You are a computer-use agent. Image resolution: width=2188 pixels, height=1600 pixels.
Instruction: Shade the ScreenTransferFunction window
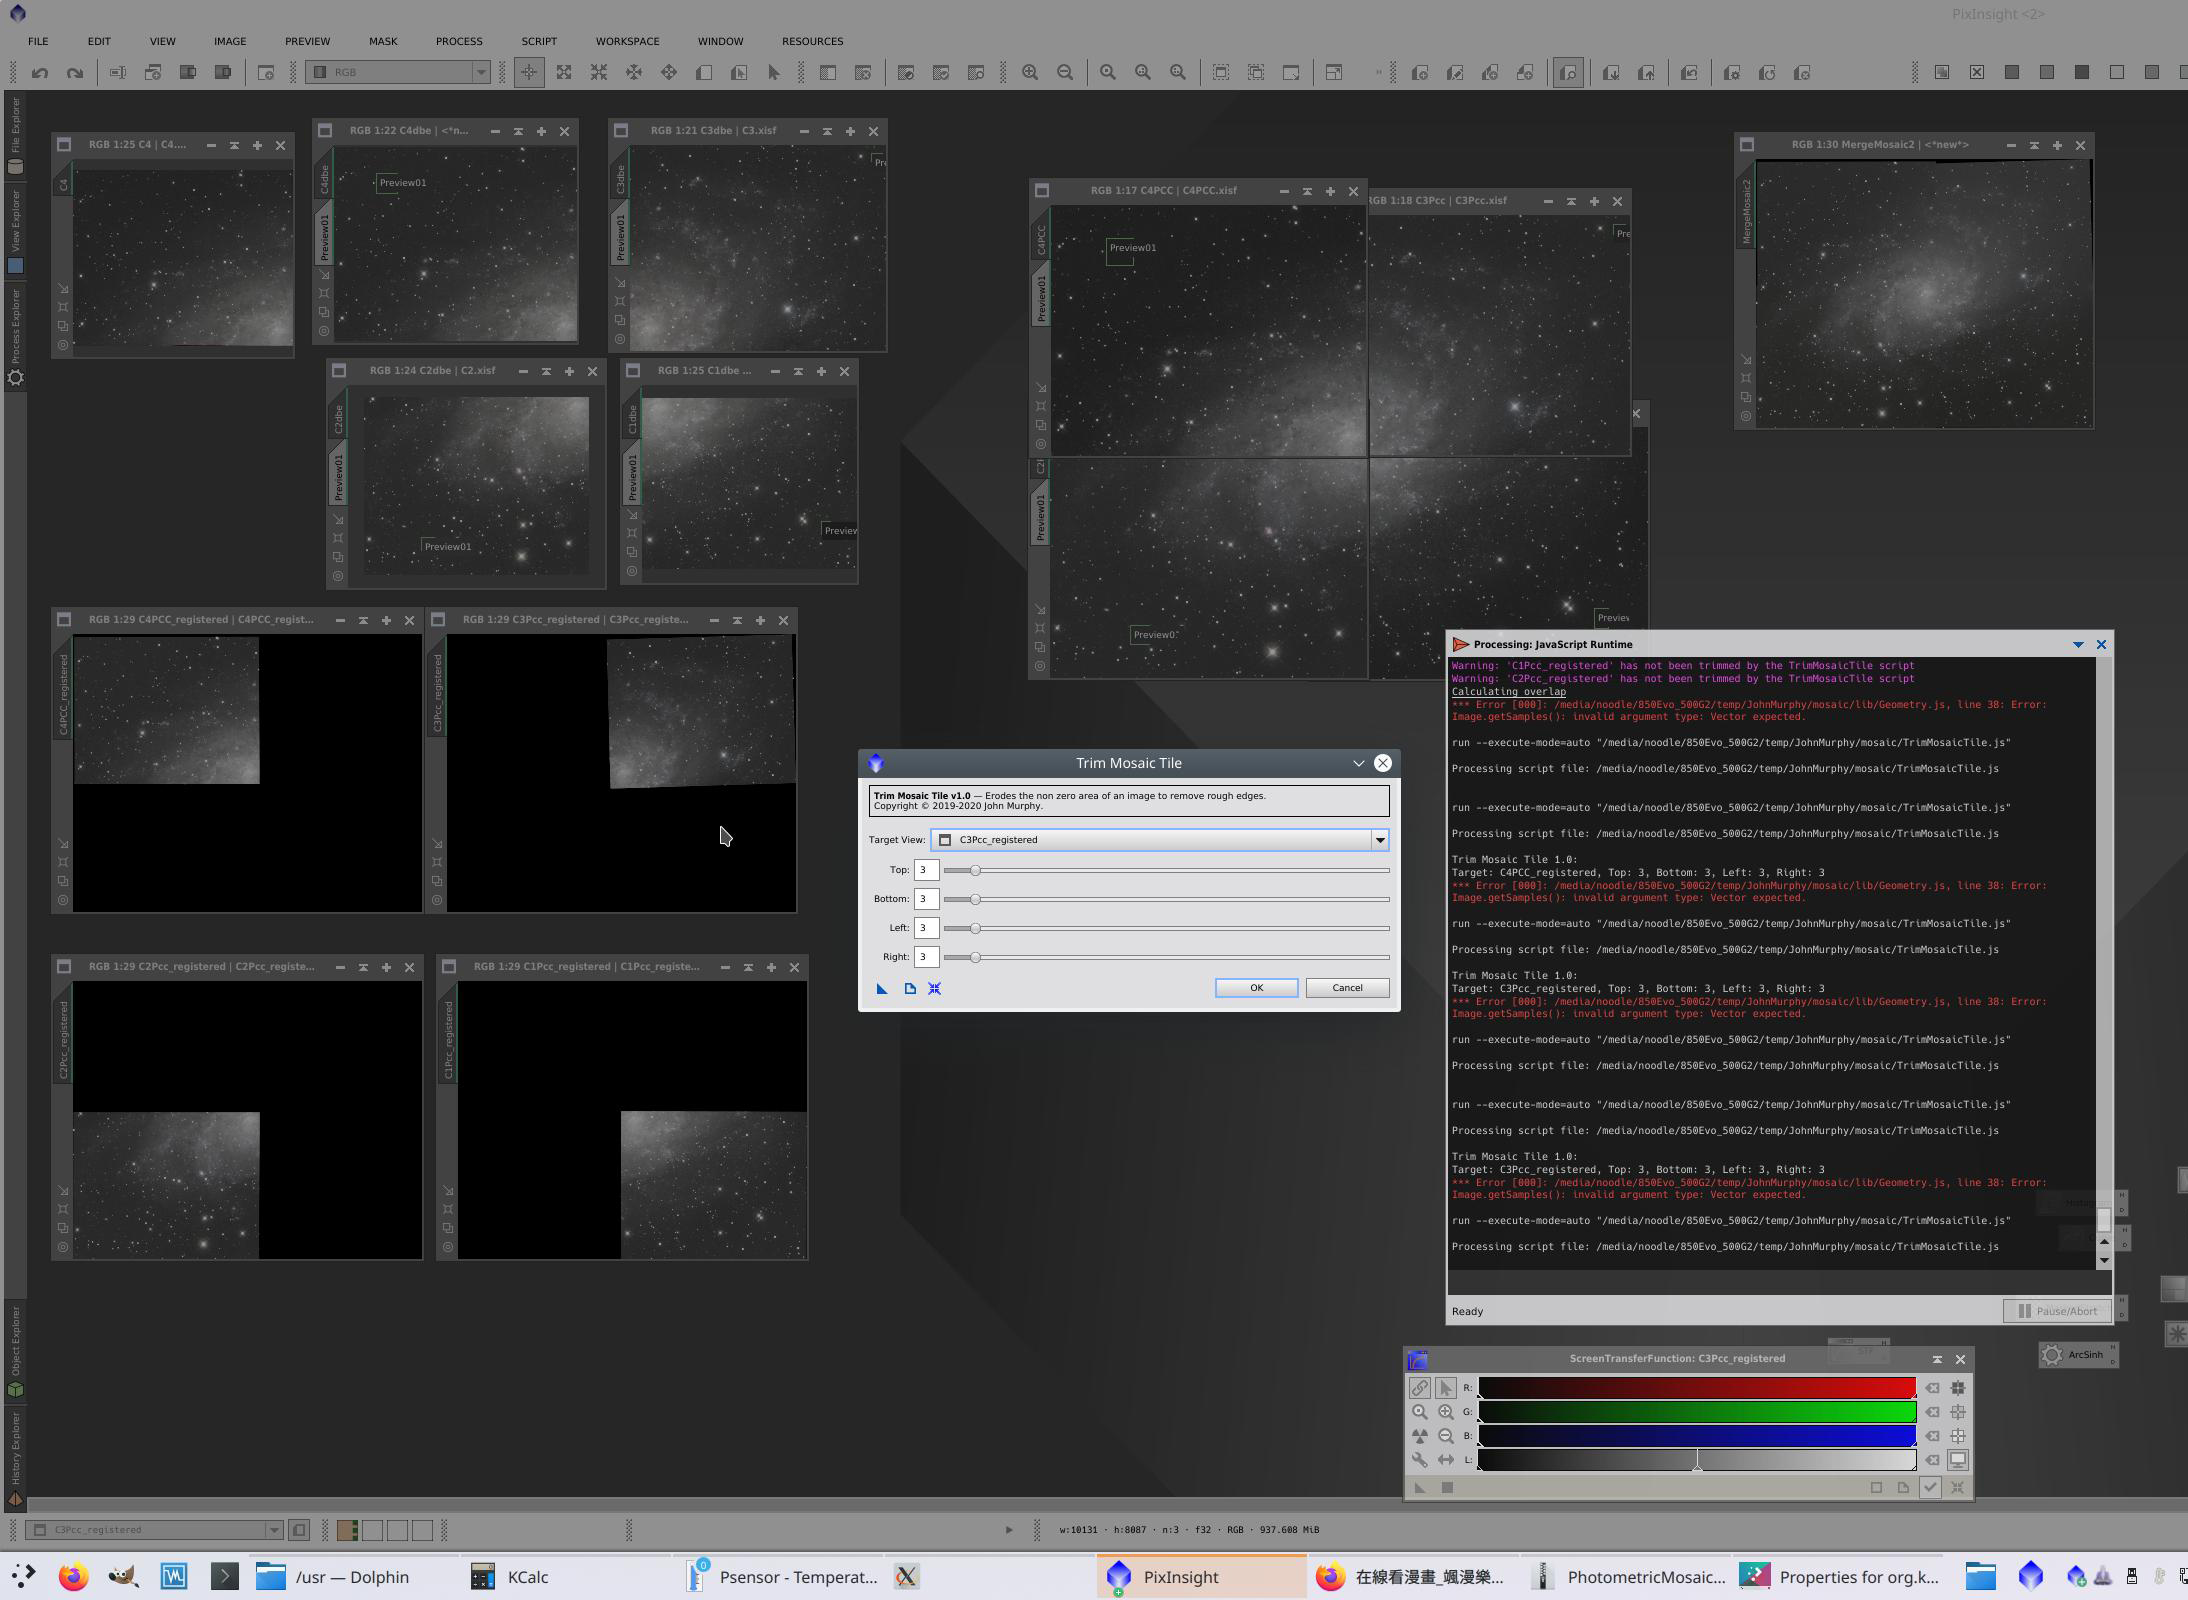pyautogui.click(x=1937, y=1359)
